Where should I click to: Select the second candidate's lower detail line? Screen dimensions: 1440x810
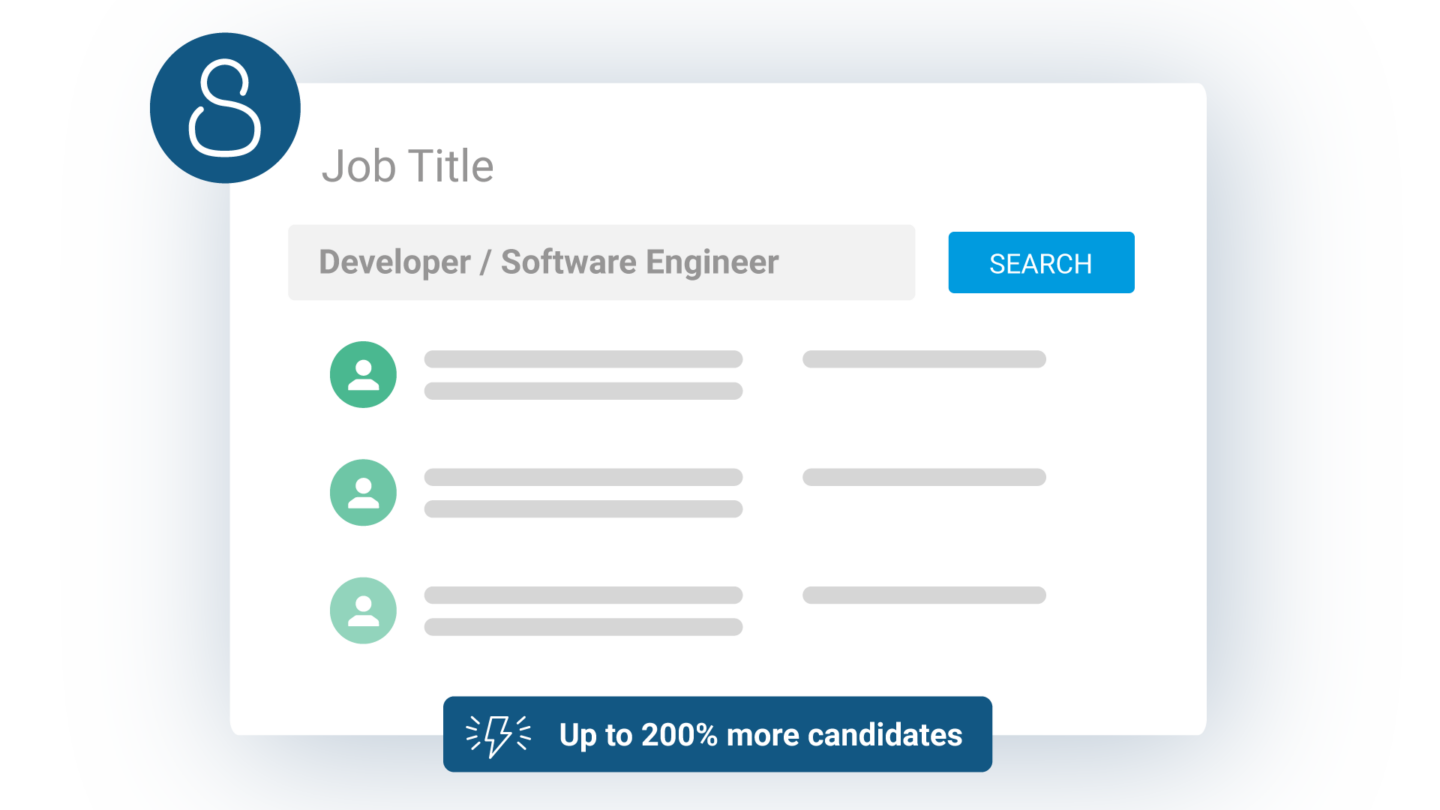[583, 509]
